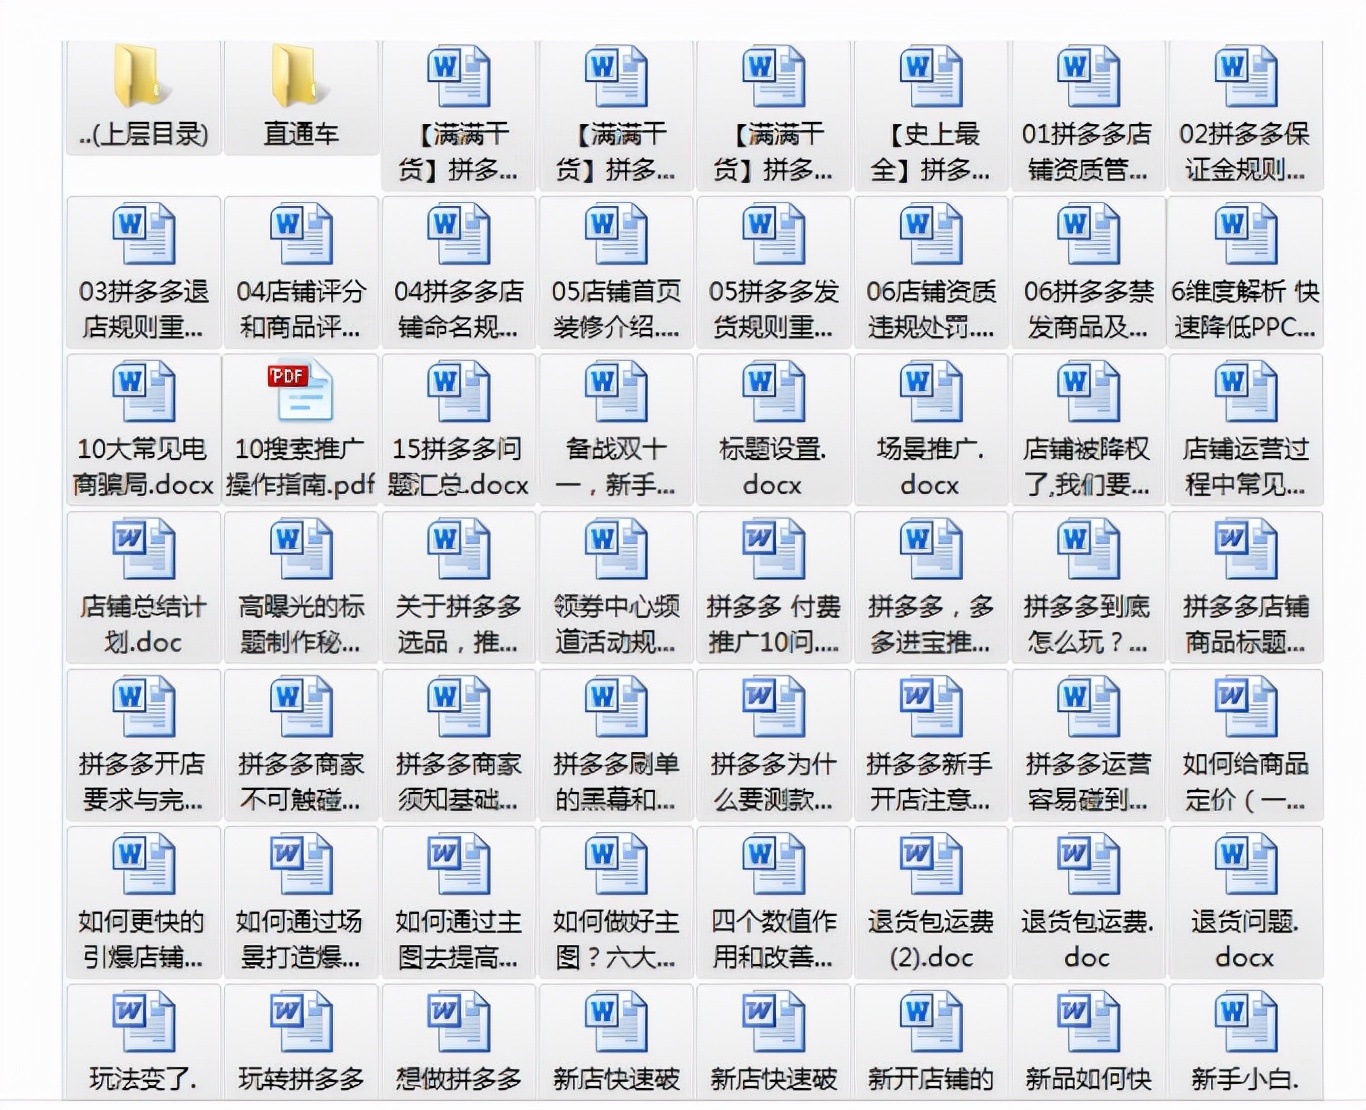This screenshot has width=1366, height=1110.
Task: Open the 直通车 folder icon
Action: [301, 76]
